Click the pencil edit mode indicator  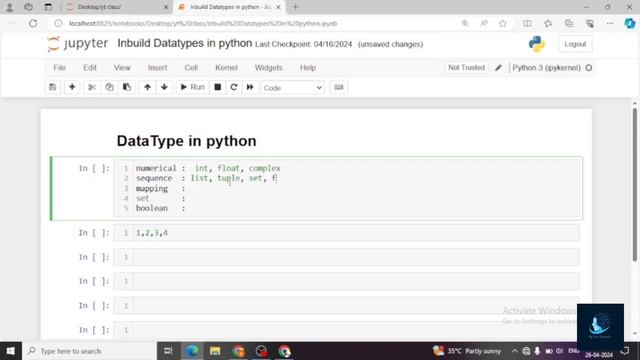[498, 68]
